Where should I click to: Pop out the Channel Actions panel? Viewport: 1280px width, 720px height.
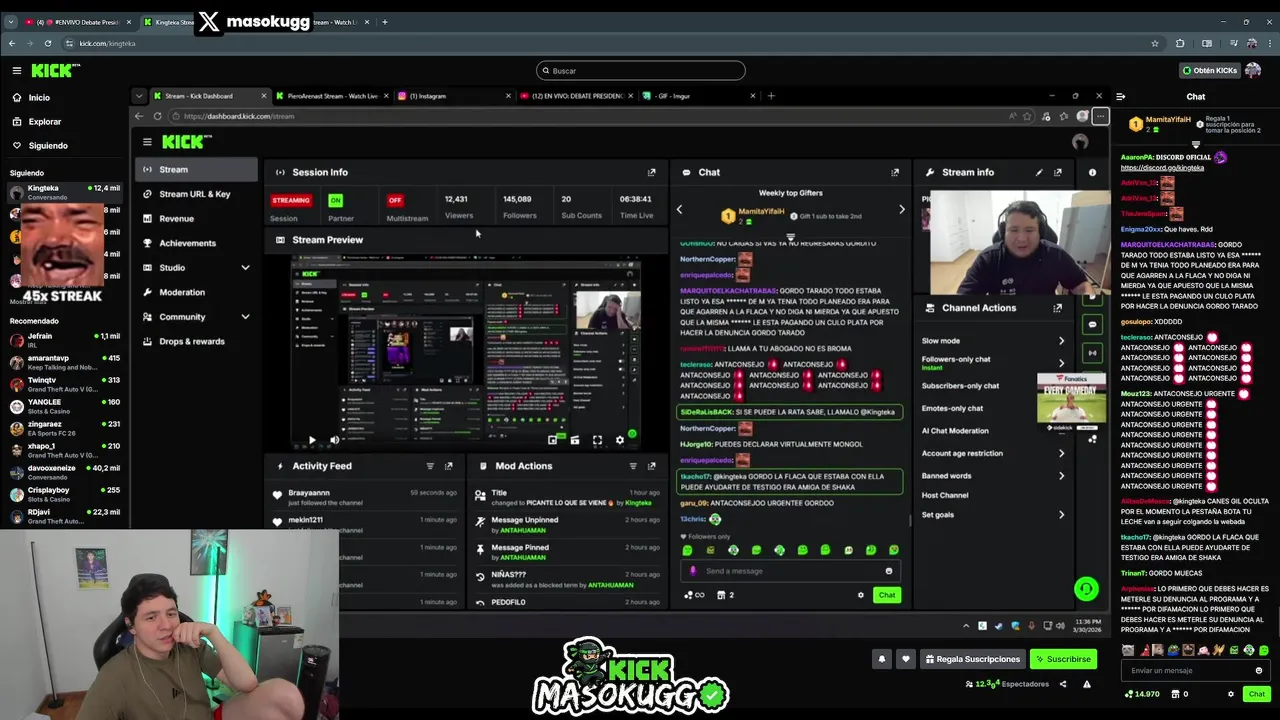(x=1057, y=308)
